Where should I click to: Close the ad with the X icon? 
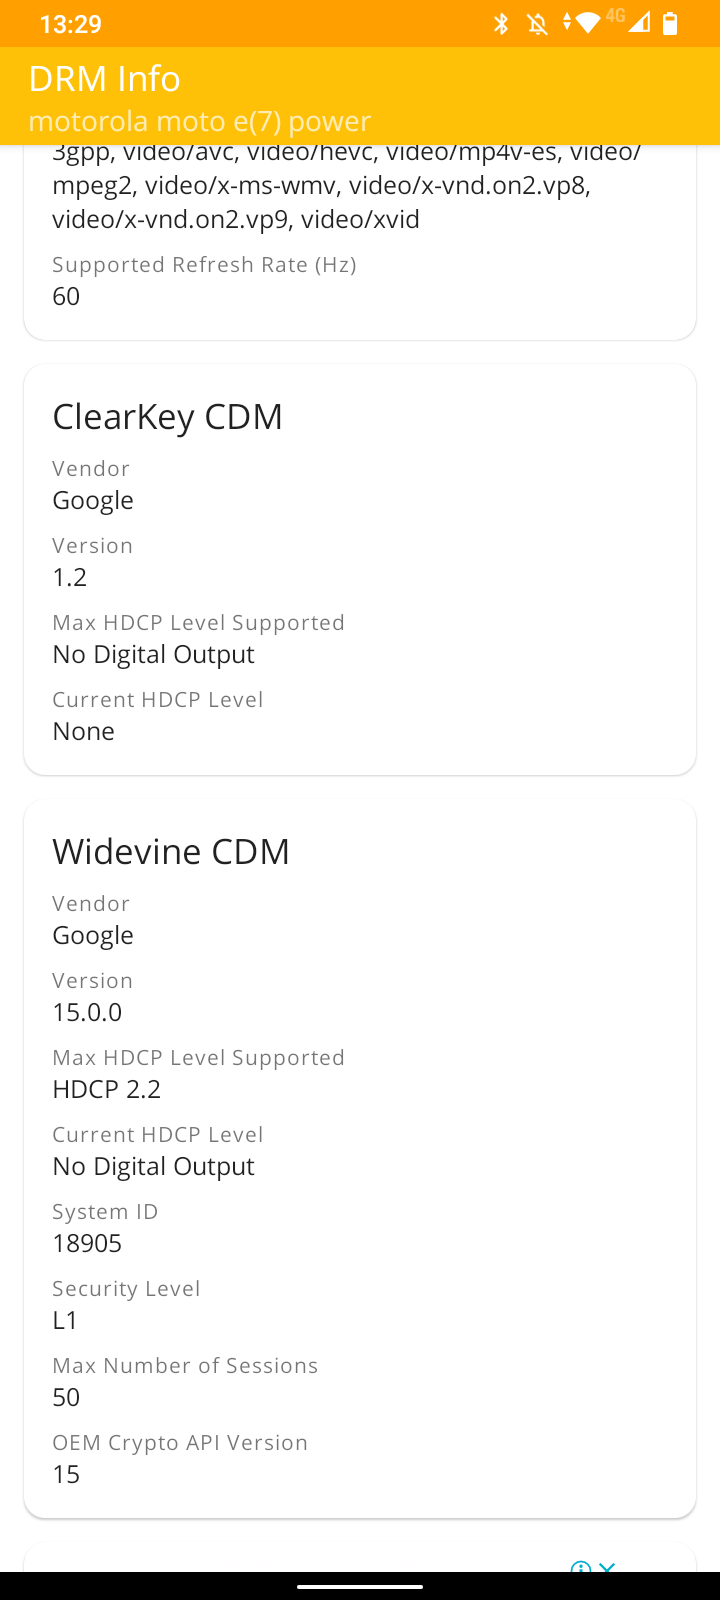[606, 1566]
